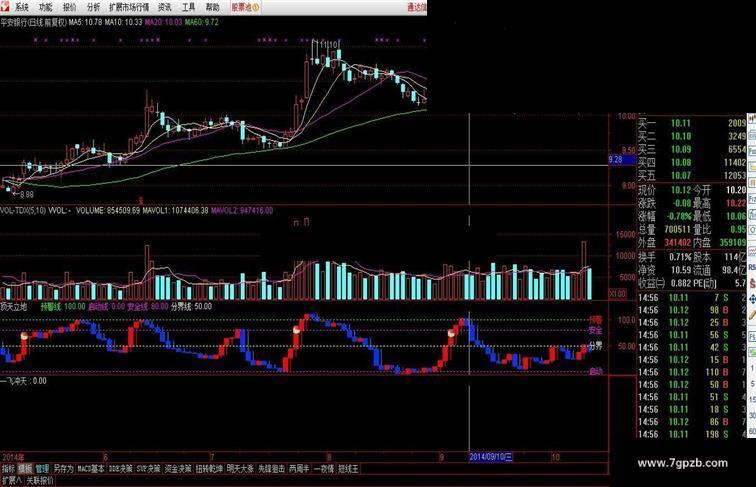Click the 14:56 trade of 110 lots
The width and height of the screenshot is (756, 487).
pos(691,372)
